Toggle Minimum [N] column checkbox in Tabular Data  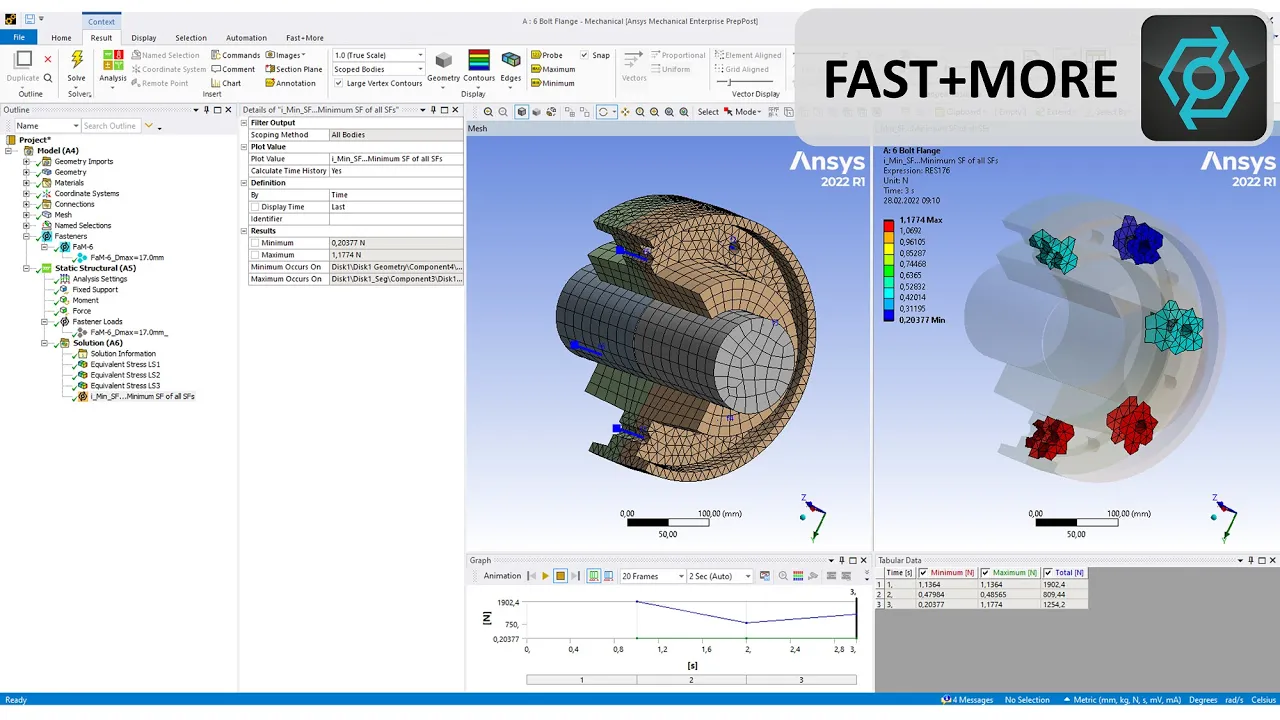click(923, 573)
